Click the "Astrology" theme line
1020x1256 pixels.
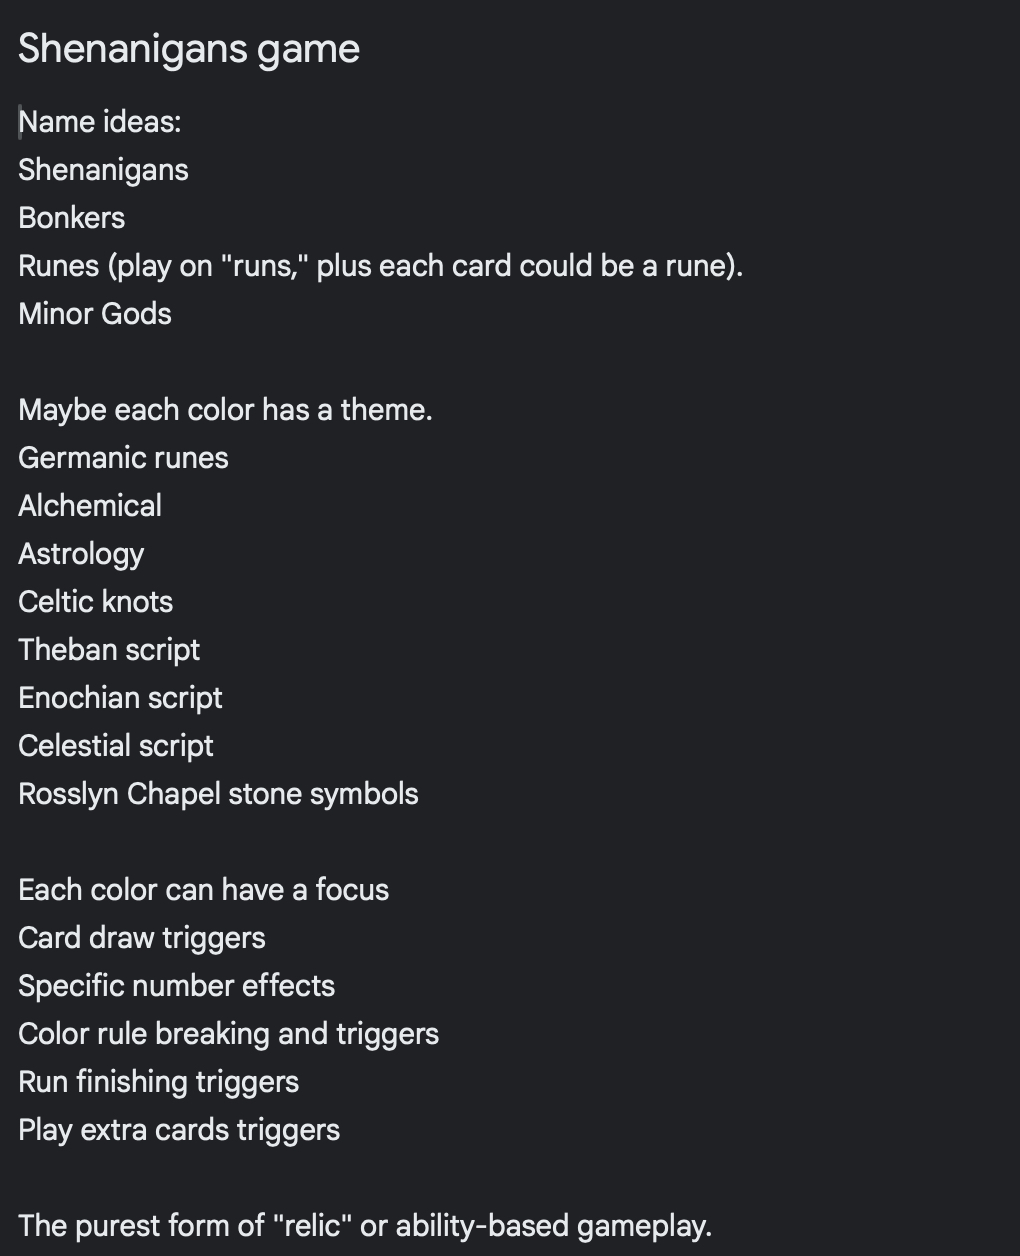[81, 554]
